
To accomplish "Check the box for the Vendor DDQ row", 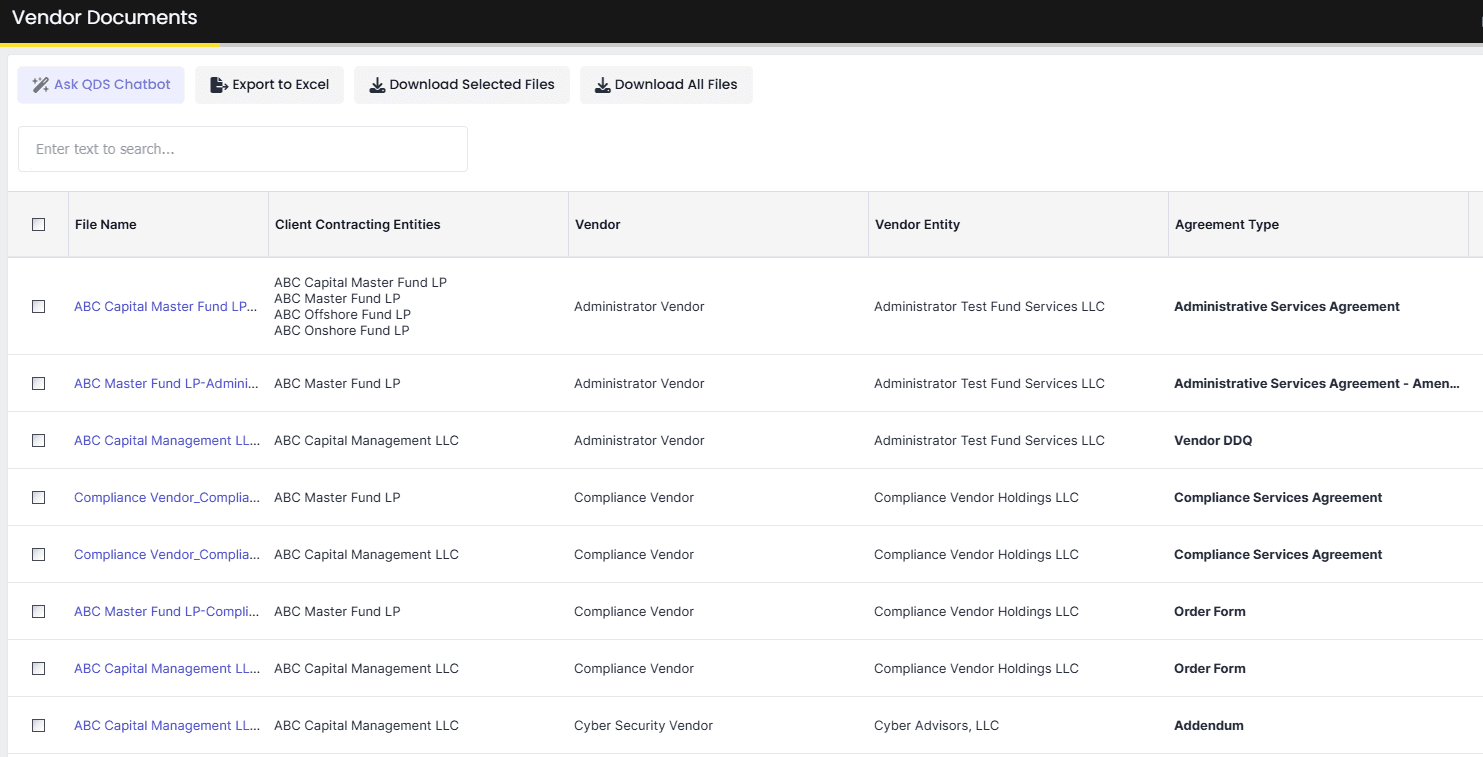I will [x=39, y=441].
